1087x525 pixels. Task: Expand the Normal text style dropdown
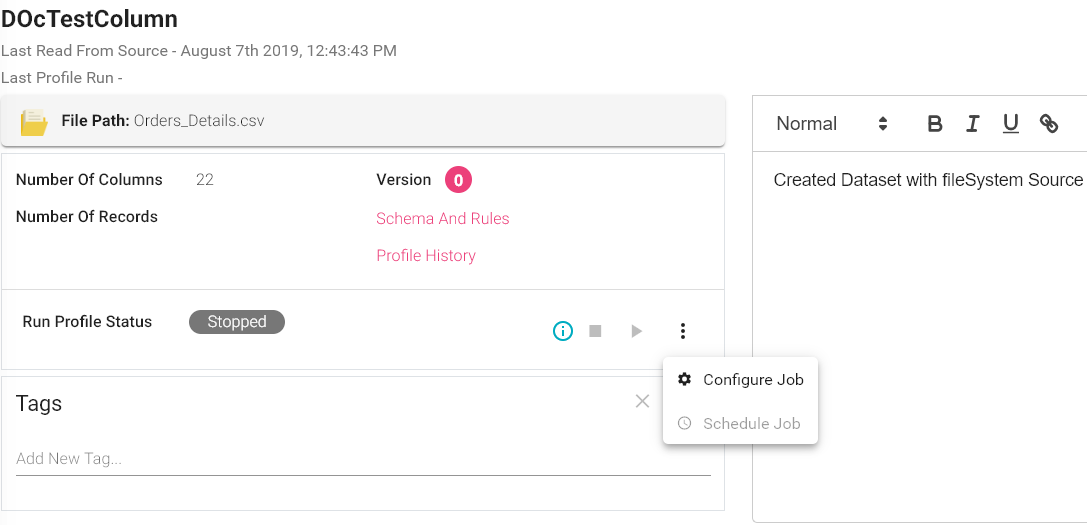(832, 124)
